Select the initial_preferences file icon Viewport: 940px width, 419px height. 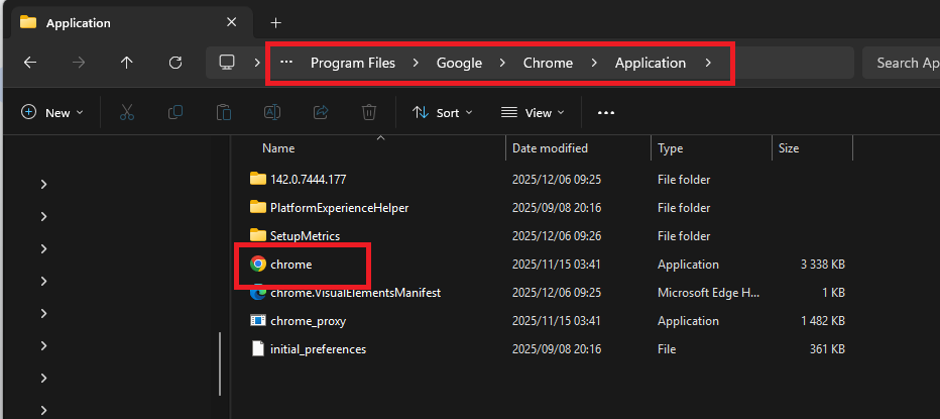[258, 348]
